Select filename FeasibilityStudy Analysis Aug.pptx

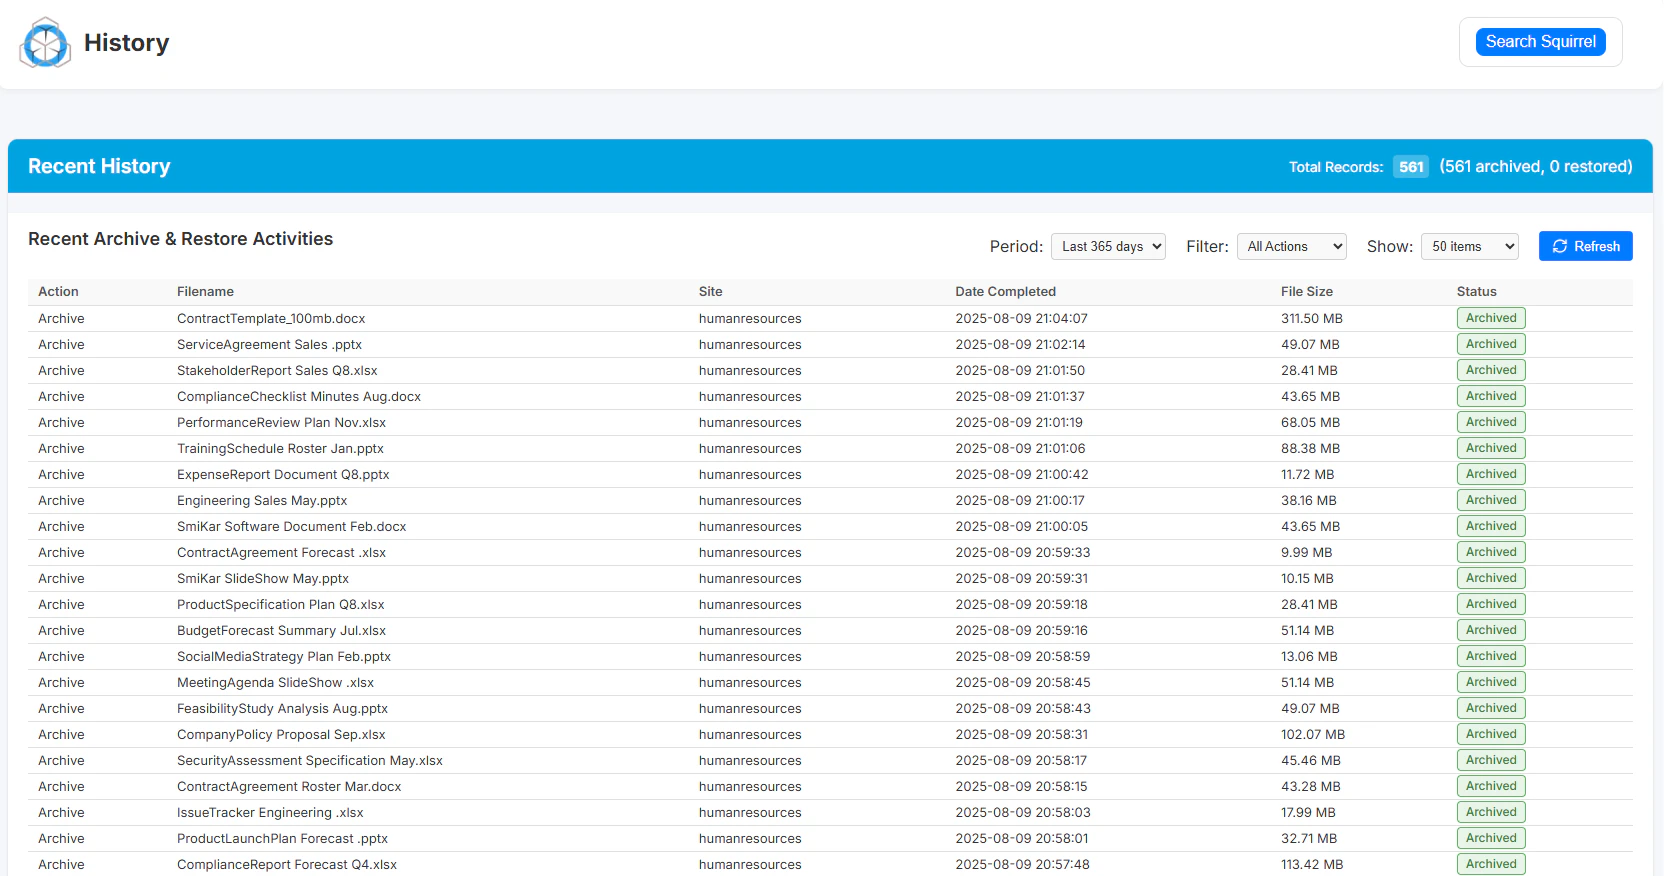pos(282,709)
